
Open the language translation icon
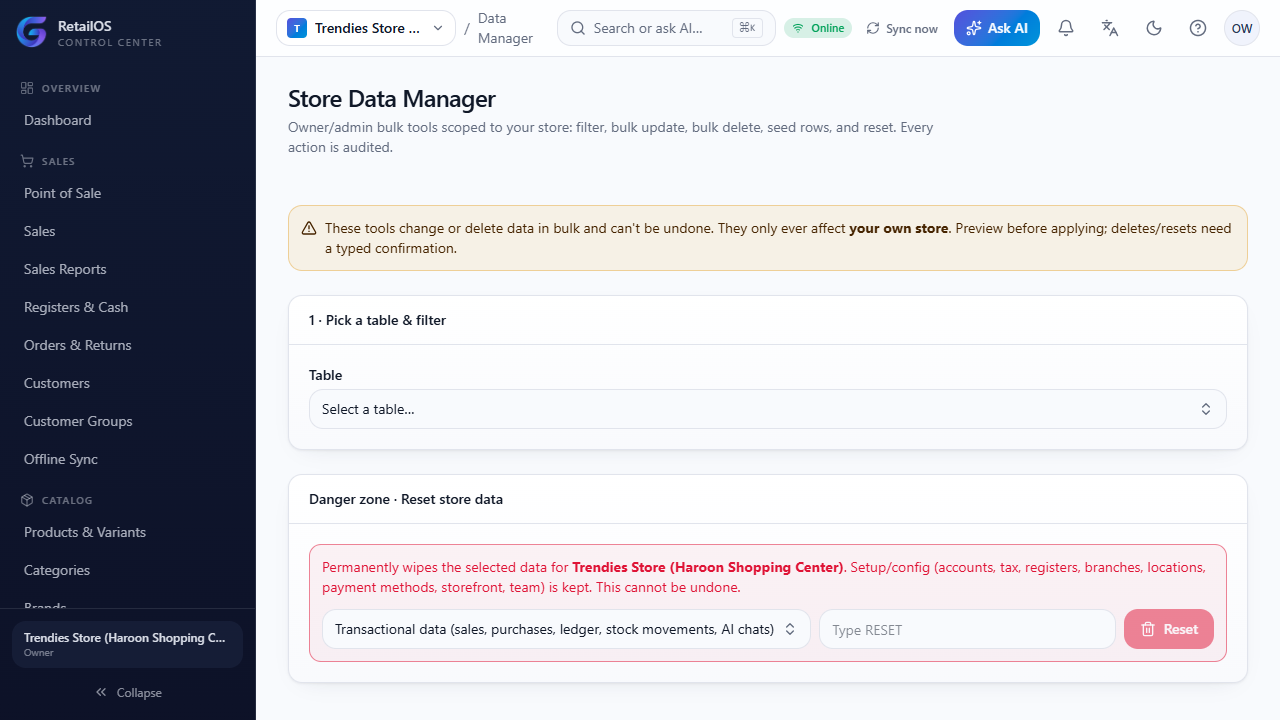point(1110,28)
